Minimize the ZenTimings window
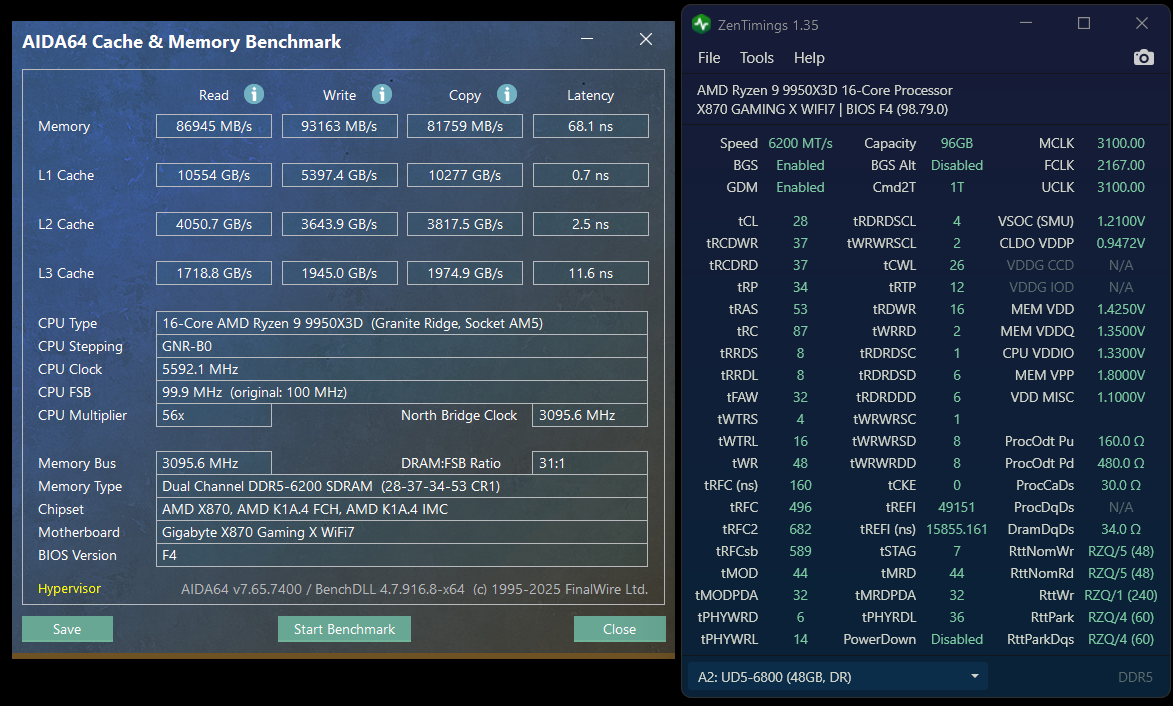The width and height of the screenshot is (1173, 706). pos(1026,23)
